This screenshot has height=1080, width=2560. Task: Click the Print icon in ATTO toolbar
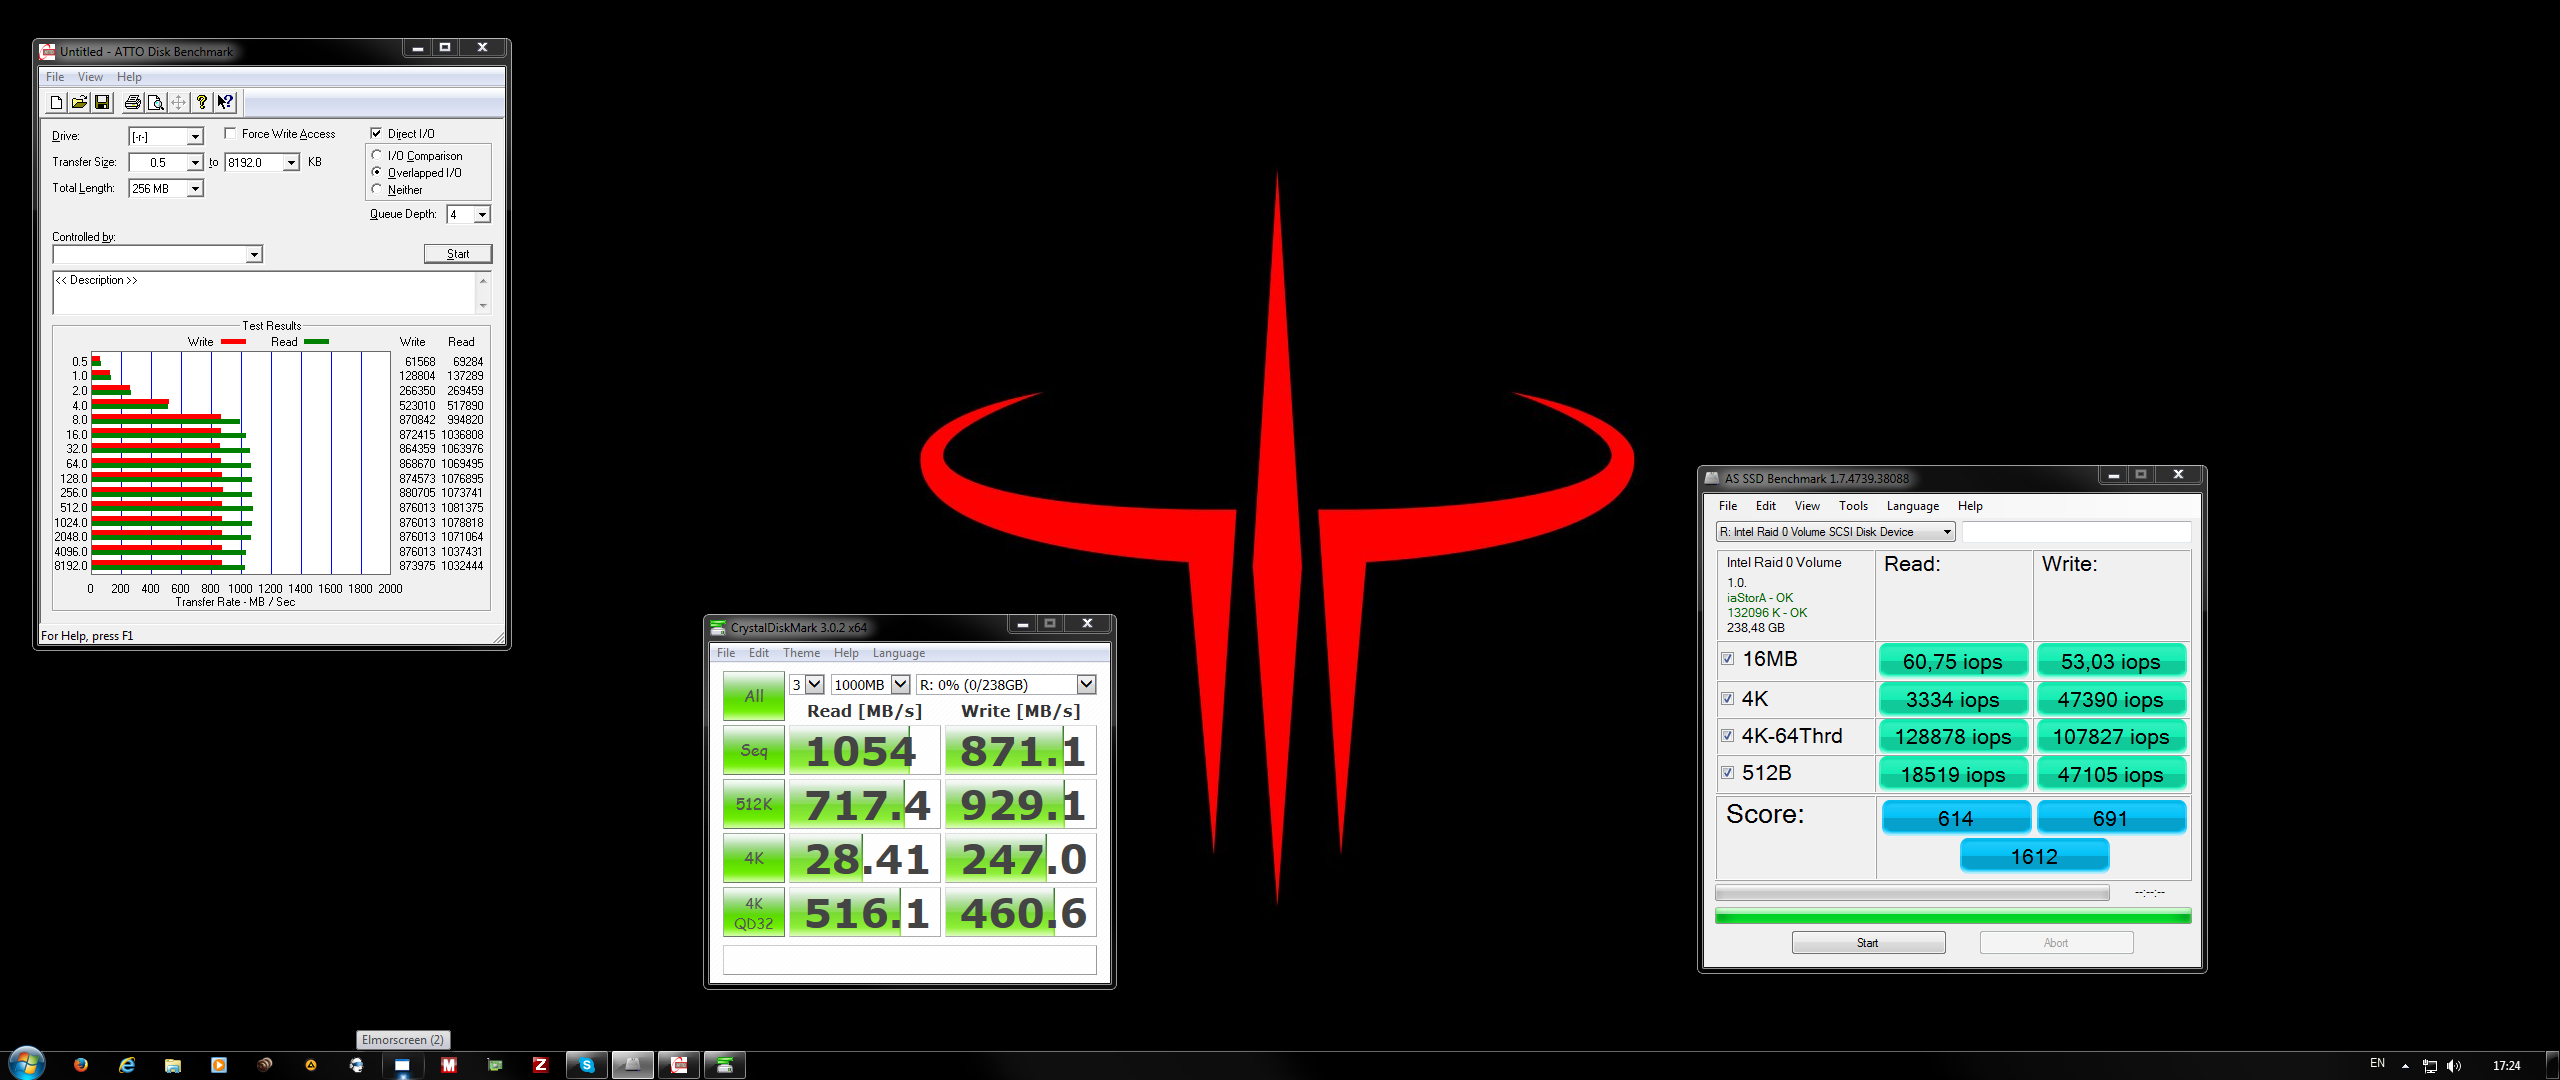[x=132, y=102]
